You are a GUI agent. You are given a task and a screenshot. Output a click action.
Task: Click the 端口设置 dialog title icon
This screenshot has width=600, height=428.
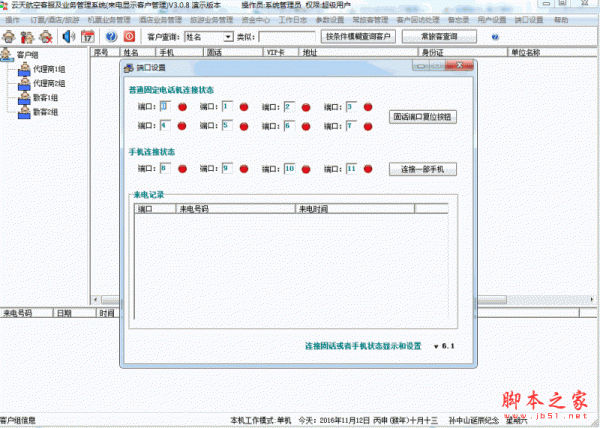(x=129, y=68)
